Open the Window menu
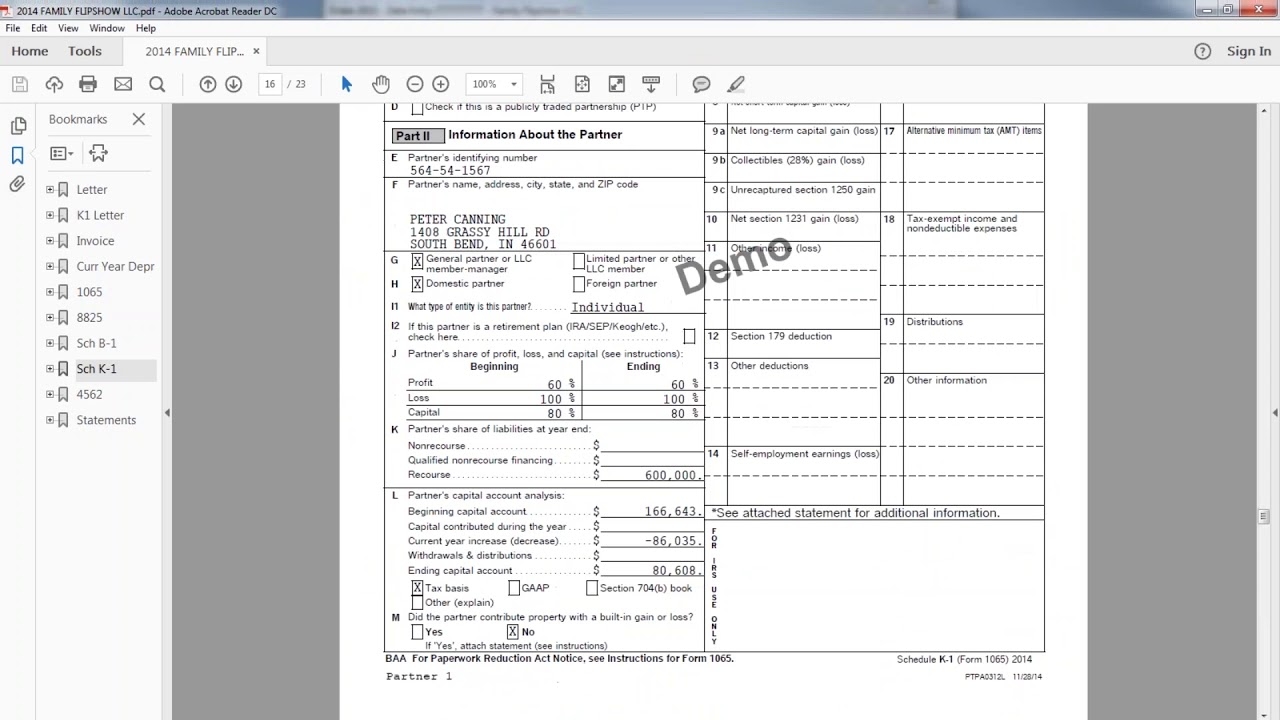Screen dimensions: 1280x720 point(107,28)
